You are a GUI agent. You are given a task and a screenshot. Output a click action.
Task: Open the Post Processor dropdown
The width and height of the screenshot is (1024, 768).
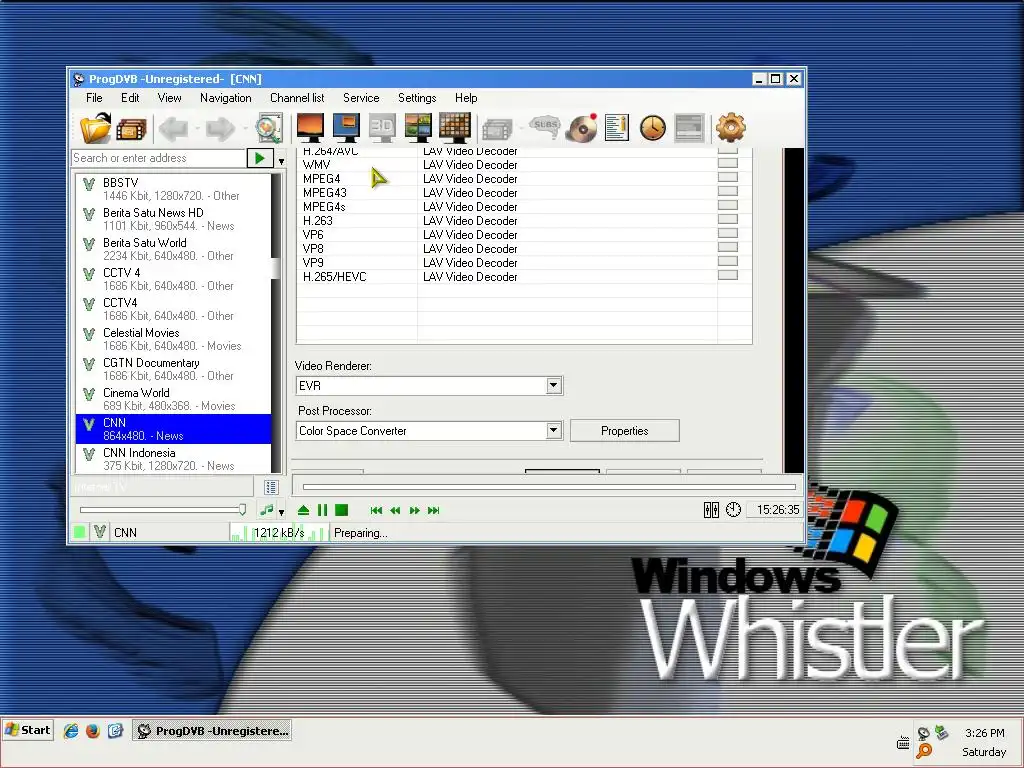[553, 430]
